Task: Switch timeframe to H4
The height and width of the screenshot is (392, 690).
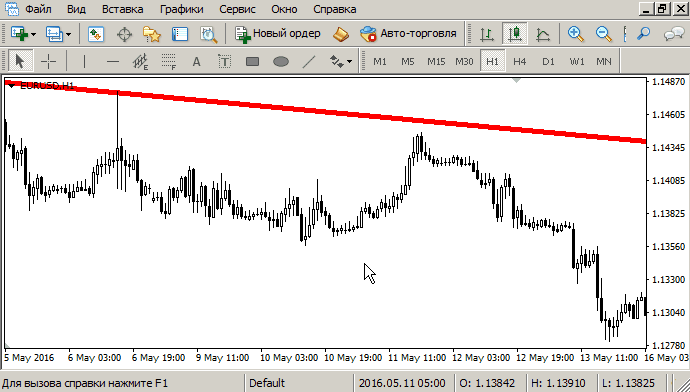Action: 520,62
